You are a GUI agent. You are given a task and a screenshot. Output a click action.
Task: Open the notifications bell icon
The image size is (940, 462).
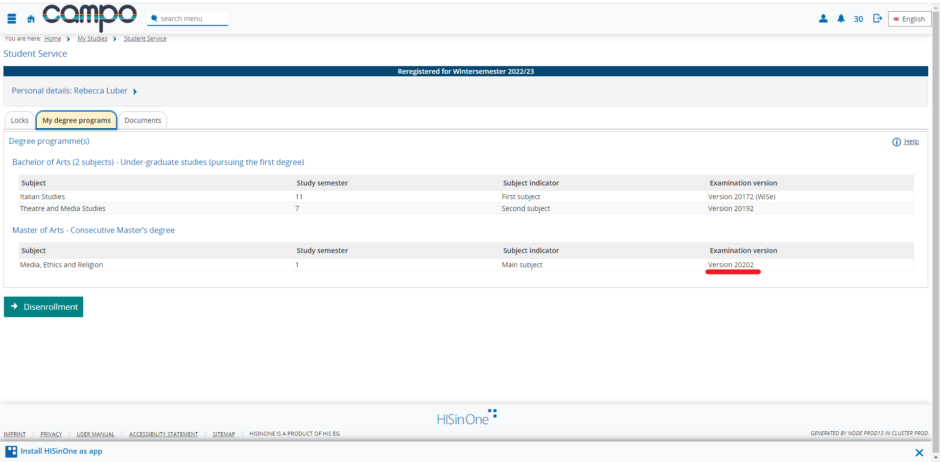841,19
